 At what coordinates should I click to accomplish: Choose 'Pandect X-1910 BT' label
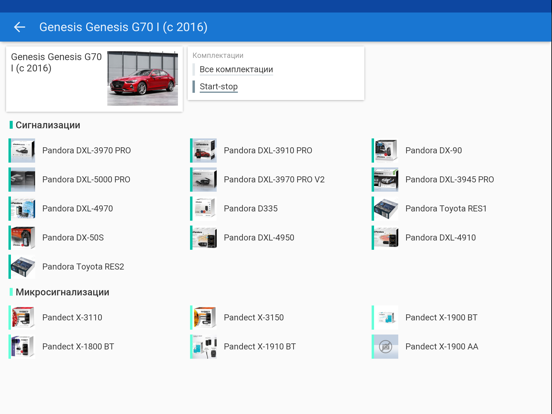(x=260, y=346)
